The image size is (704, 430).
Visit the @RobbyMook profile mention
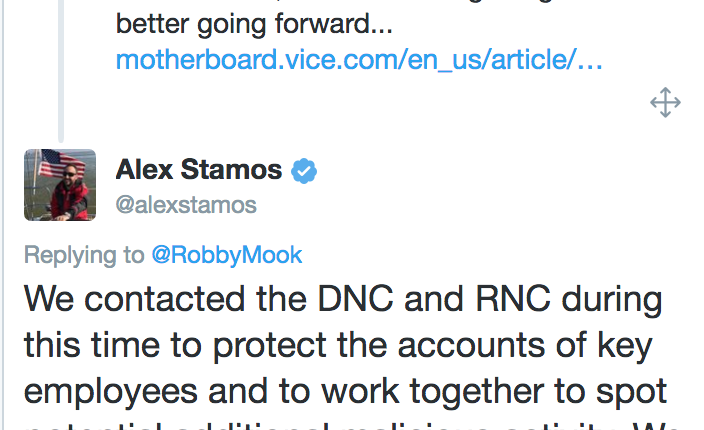(x=227, y=255)
